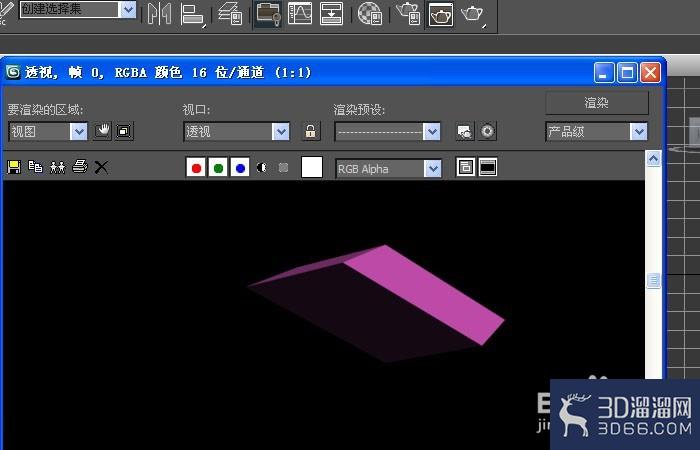Toggle the red channel button

[x=196, y=167]
